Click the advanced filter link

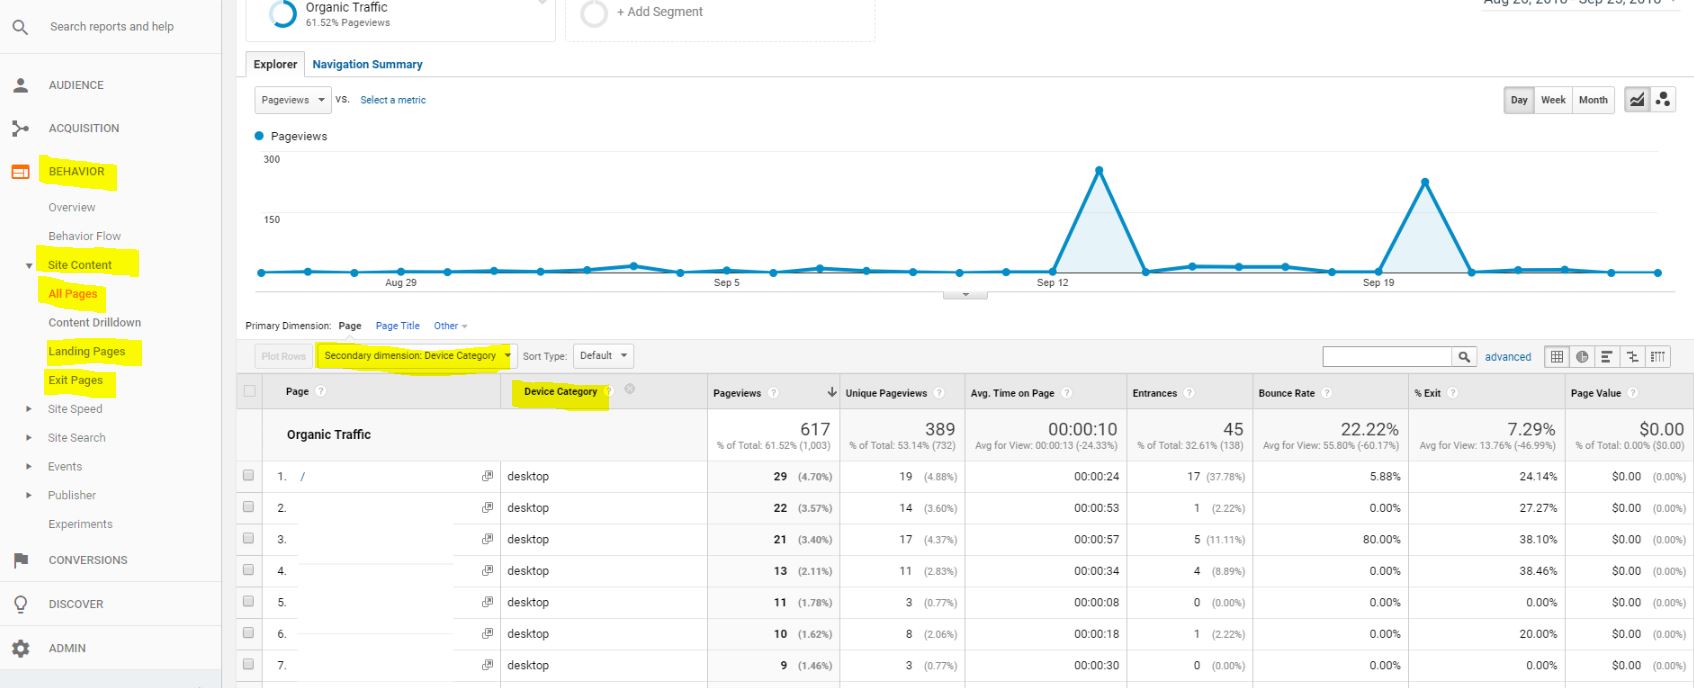pyautogui.click(x=1507, y=357)
